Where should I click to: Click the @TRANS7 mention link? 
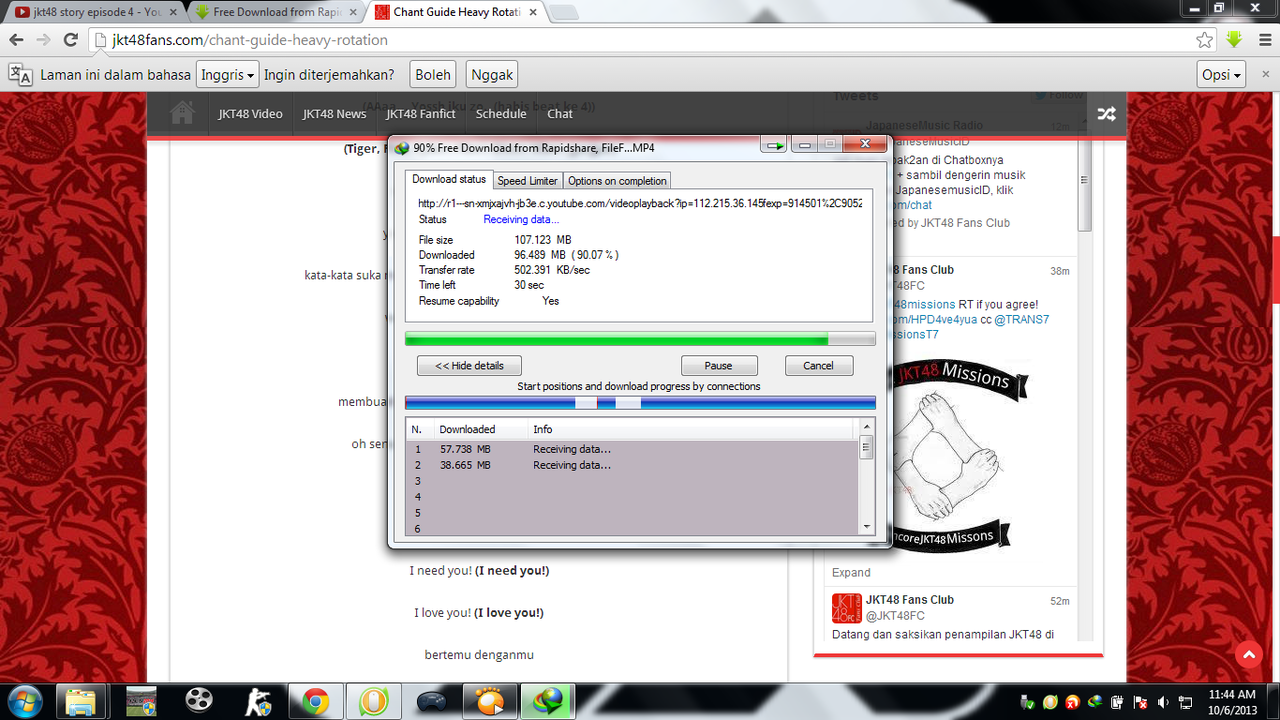pyautogui.click(x=1021, y=320)
